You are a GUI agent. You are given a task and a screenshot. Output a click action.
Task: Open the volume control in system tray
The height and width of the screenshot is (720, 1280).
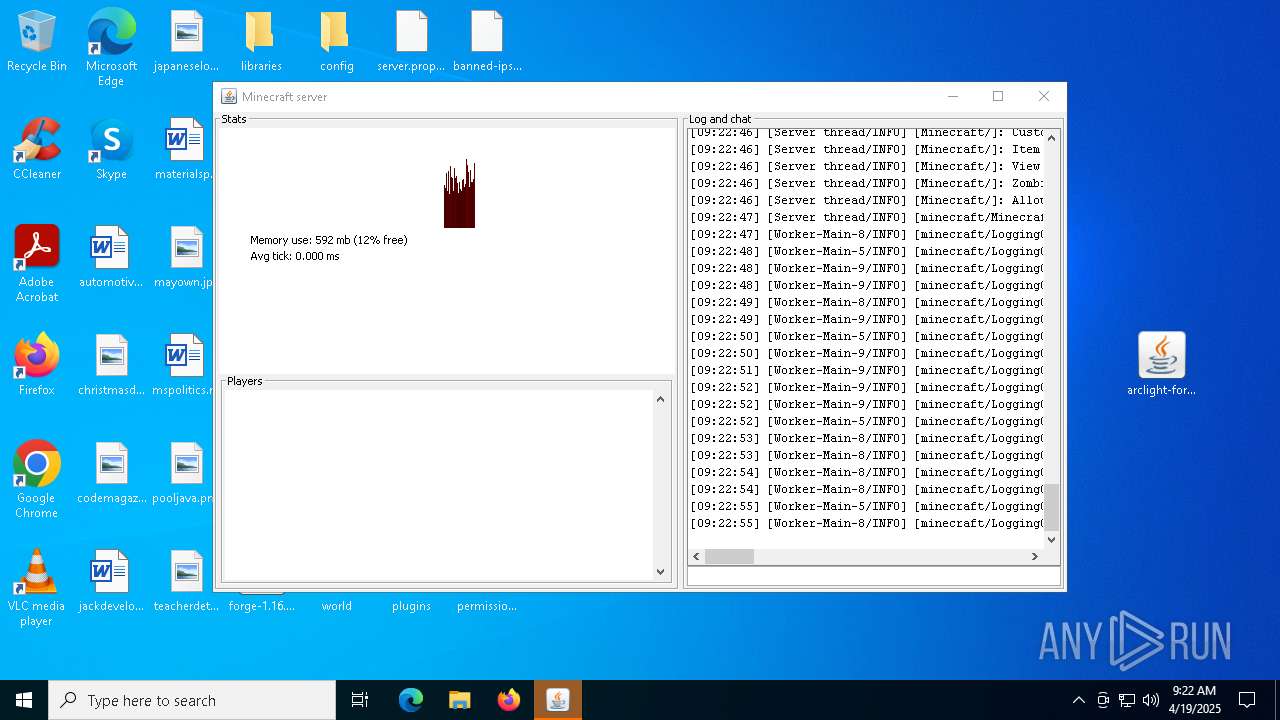click(1151, 700)
